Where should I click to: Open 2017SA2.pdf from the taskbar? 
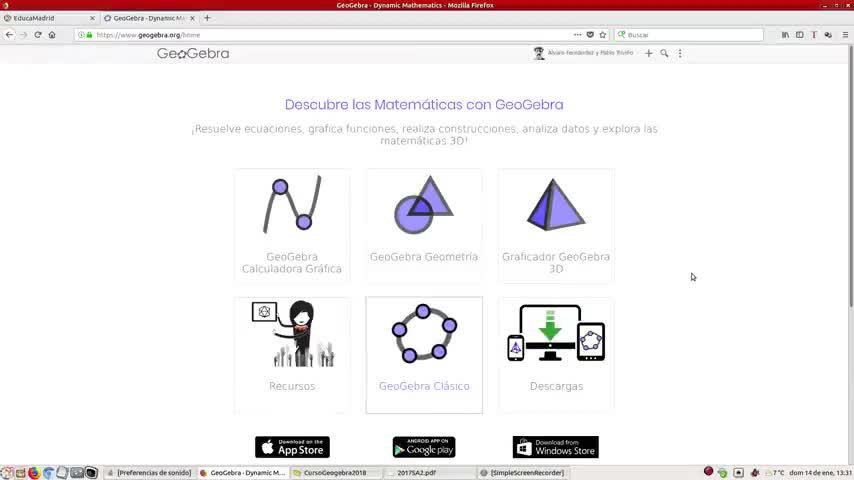tap(429, 473)
